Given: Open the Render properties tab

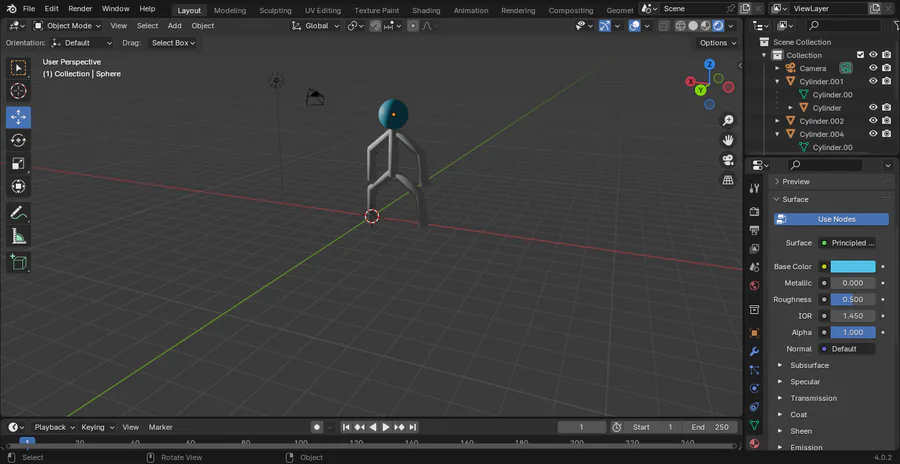Looking at the screenshot, I should point(755,211).
